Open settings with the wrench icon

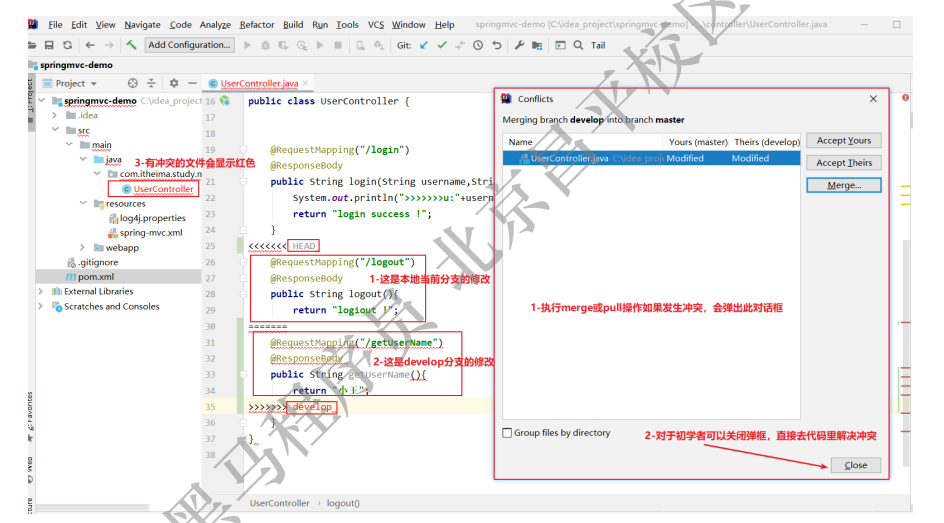519,45
